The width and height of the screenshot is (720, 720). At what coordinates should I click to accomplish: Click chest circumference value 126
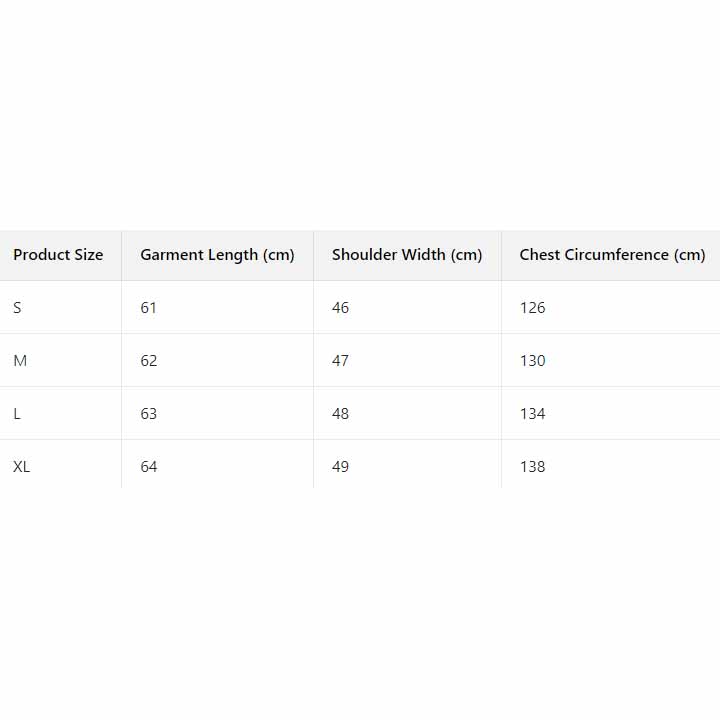(x=533, y=308)
